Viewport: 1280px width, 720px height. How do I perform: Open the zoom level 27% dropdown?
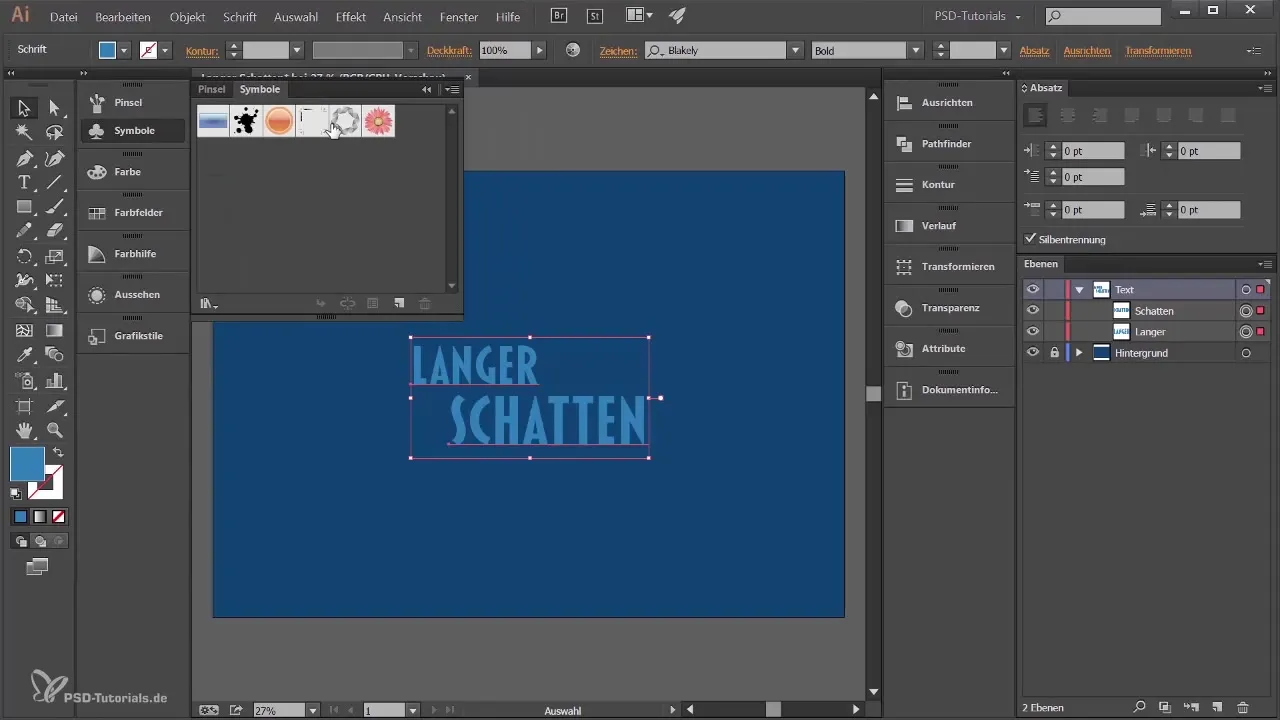(313, 710)
